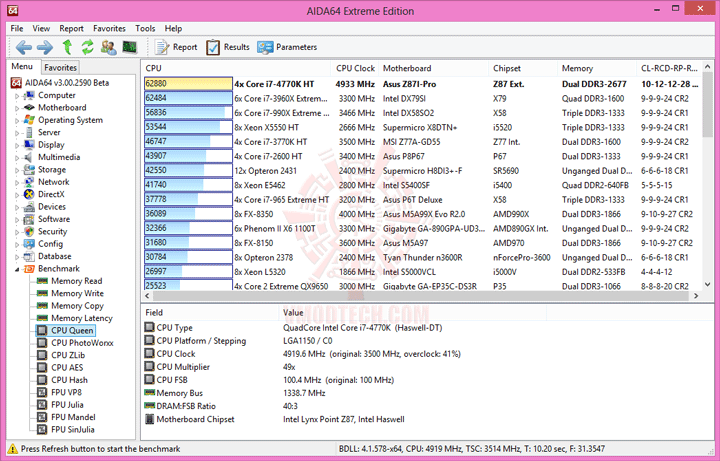Click the green monitor icon in the toolbar
720x461 pixels.
pyautogui.click(x=130, y=47)
